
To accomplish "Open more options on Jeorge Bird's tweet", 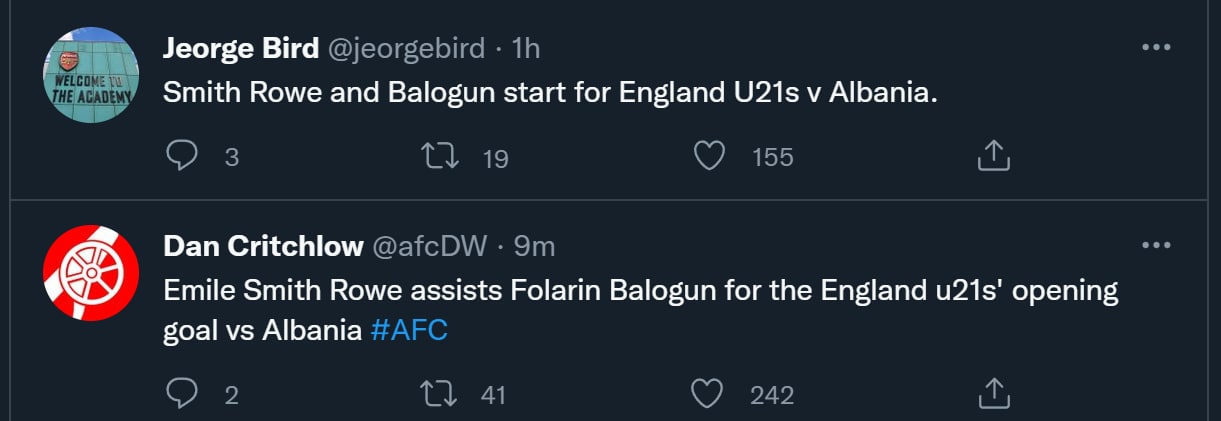I will pos(1156,47).
